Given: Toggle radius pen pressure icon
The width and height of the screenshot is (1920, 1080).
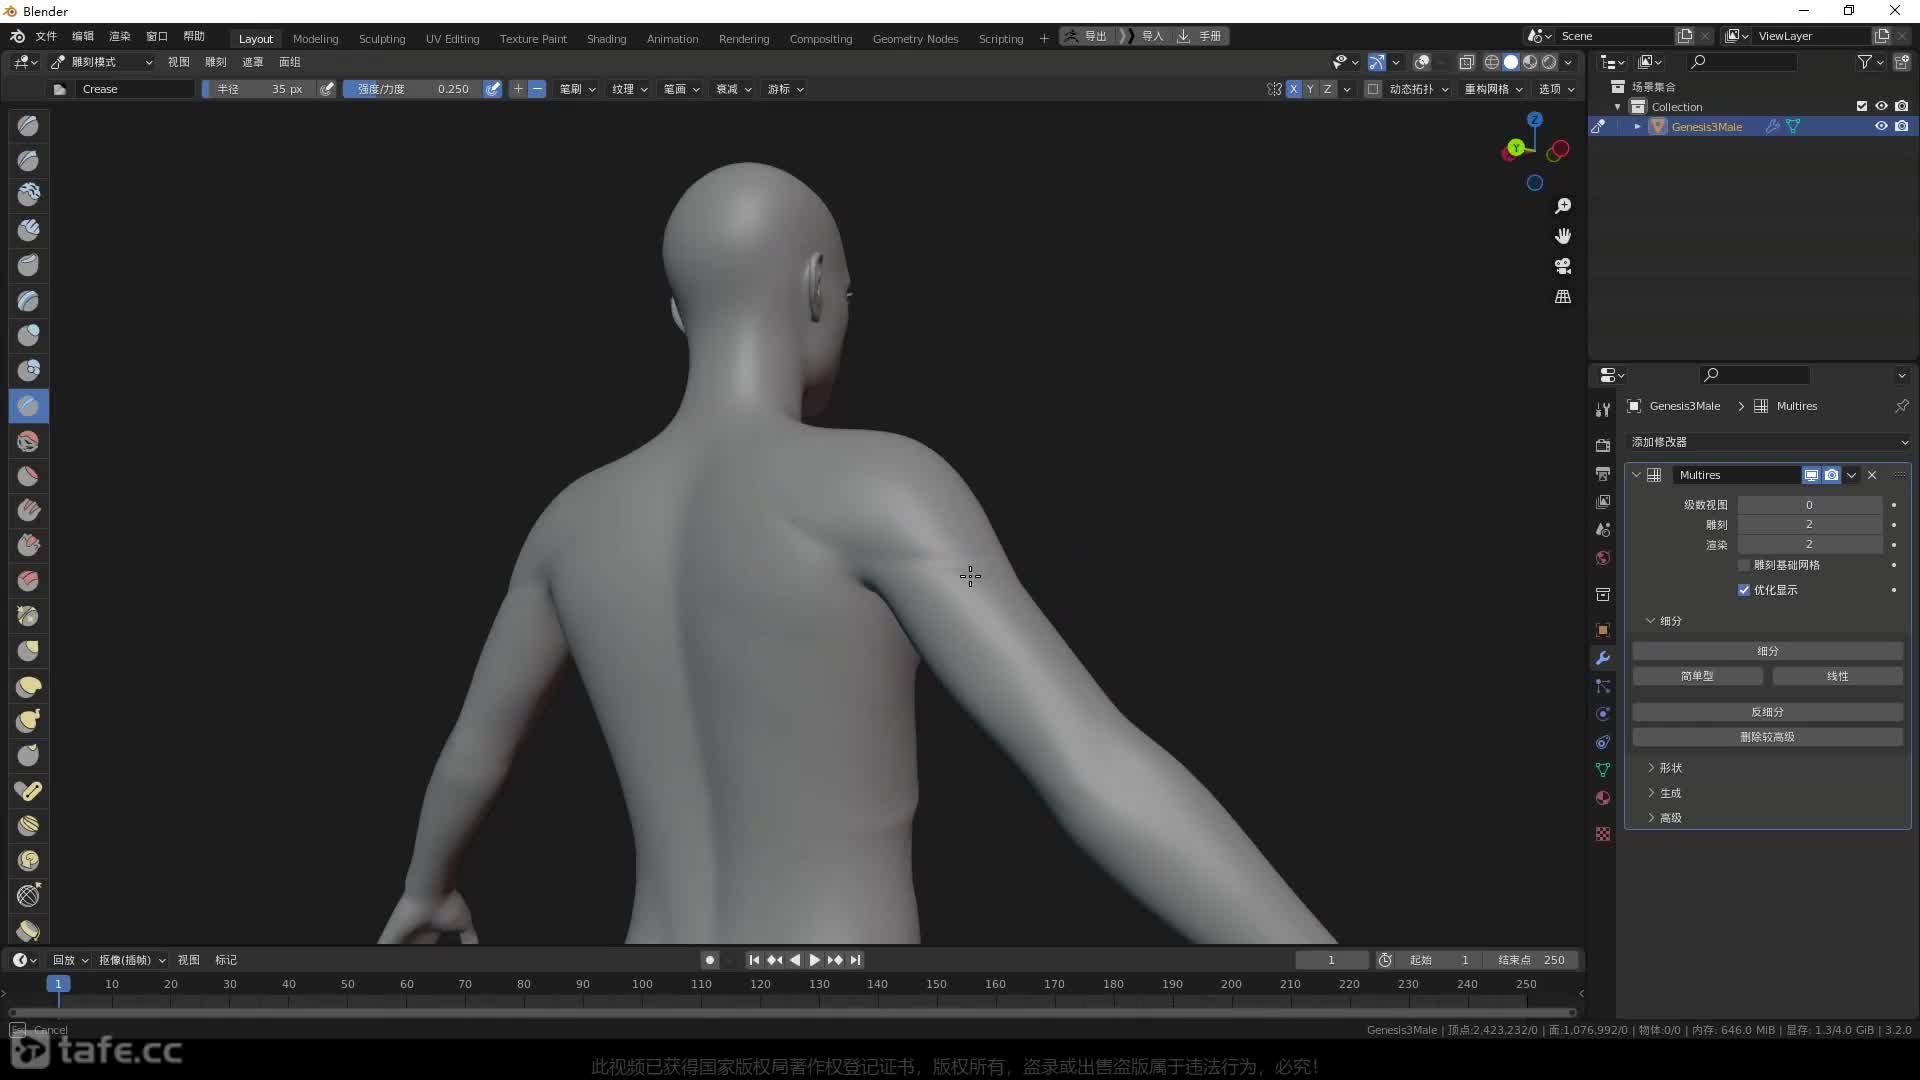Looking at the screenshot, I should (x=327, y=89).
